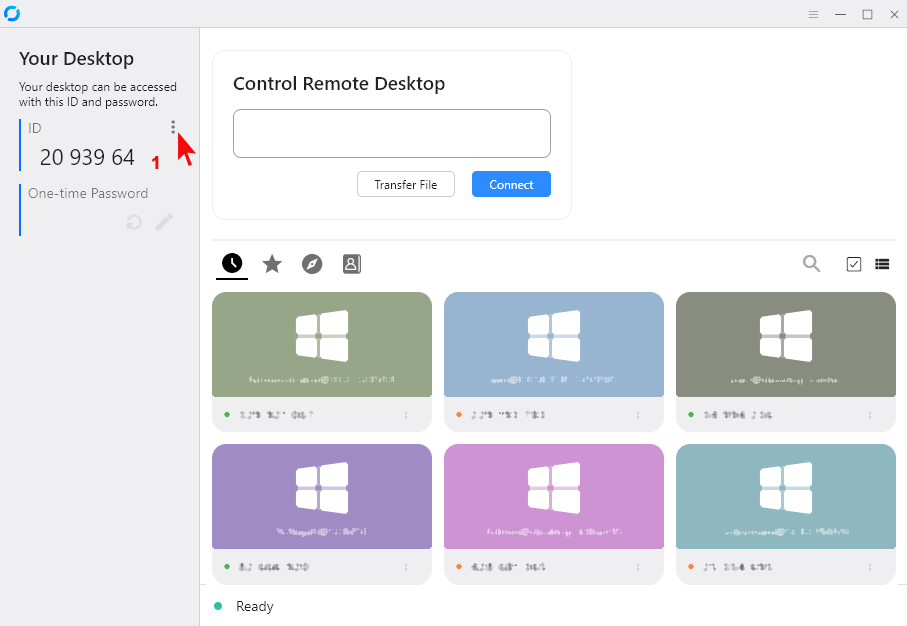This screenshot has width=907, height=626.
Task: Maximize the RustDesk window
Action: pyautogui.click(x=868, y=14)
